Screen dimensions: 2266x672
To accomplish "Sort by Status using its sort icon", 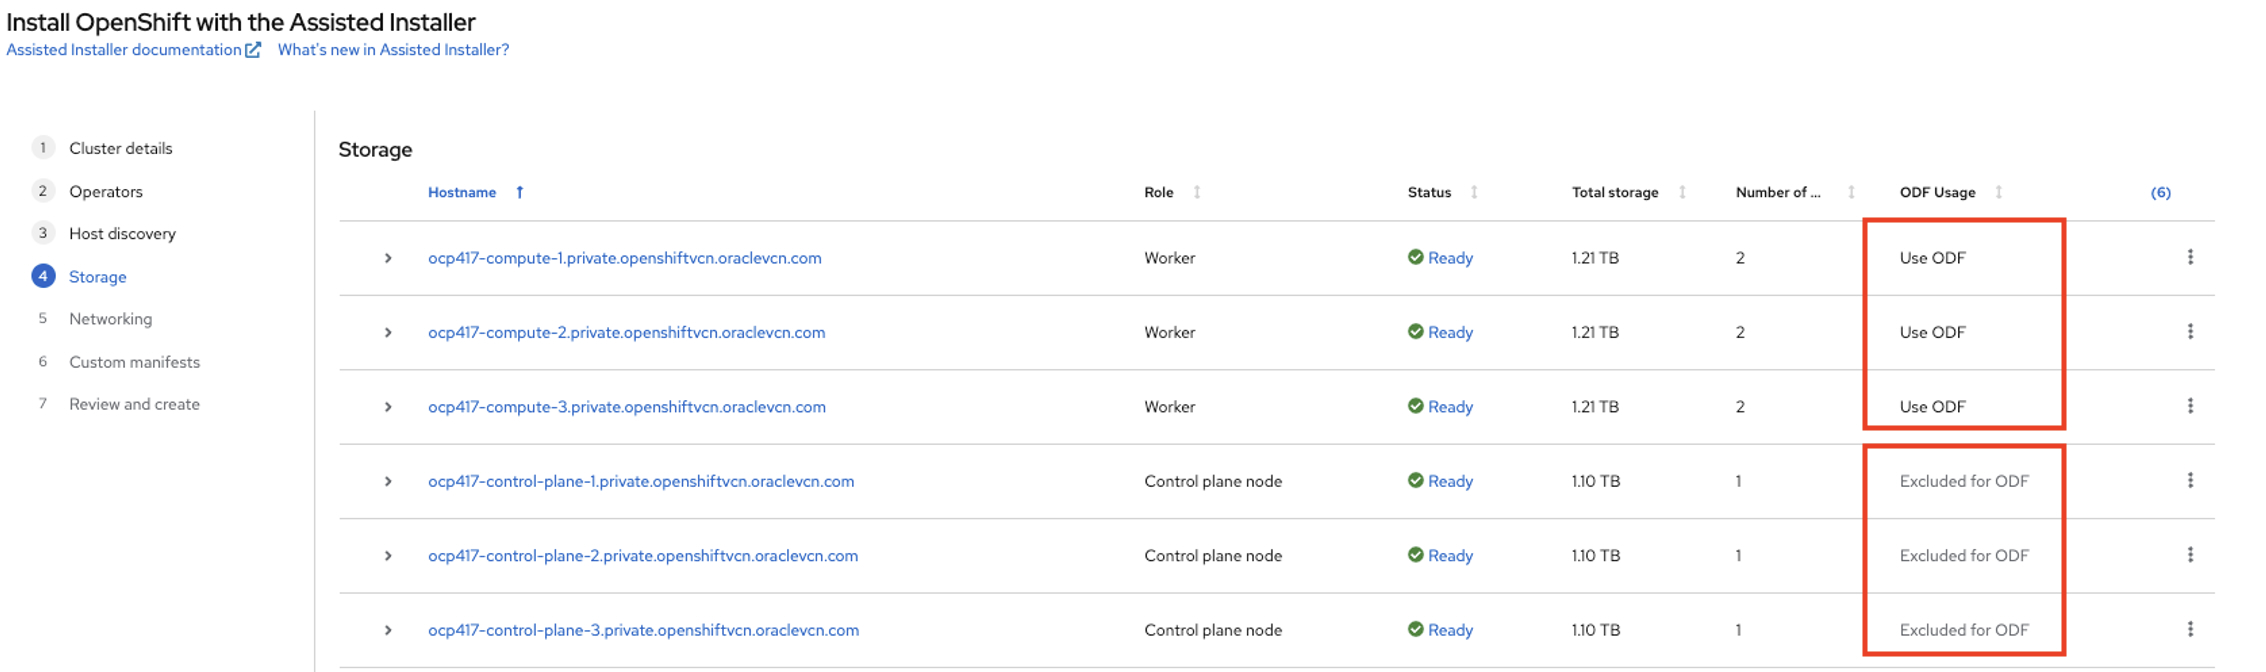I will point(1474,192).
